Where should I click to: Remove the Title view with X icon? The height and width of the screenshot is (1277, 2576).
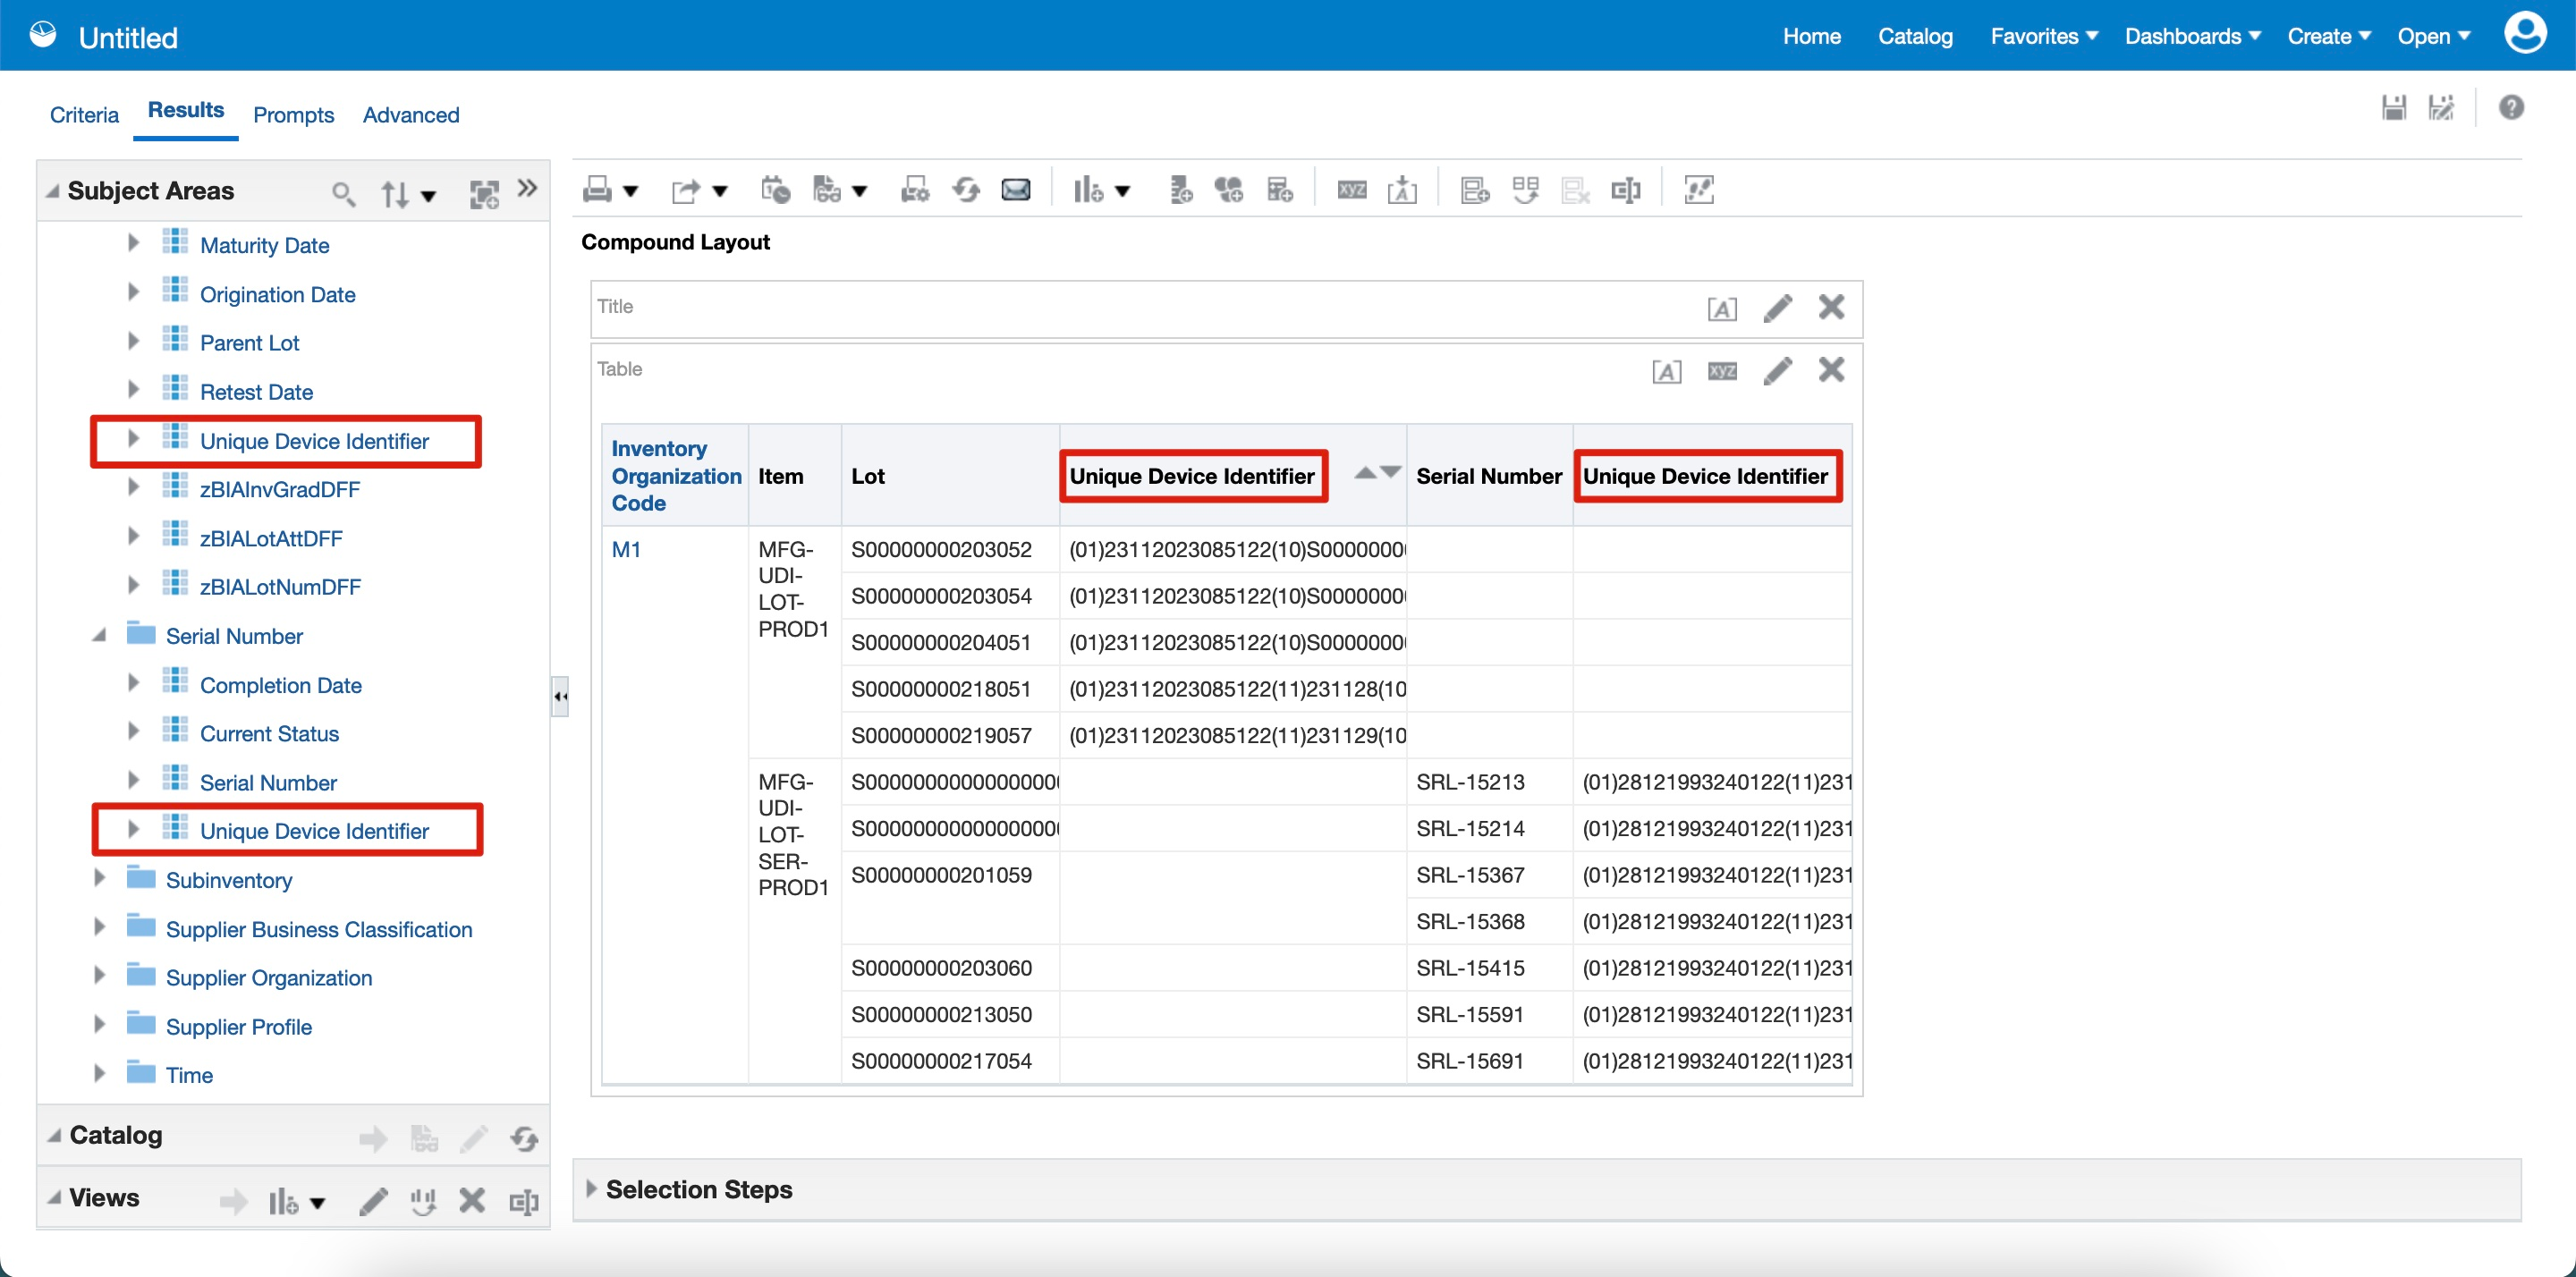point(1831,307)
